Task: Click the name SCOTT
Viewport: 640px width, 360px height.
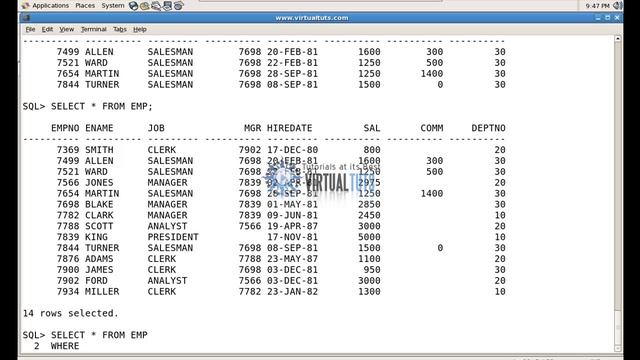Action: point(99,226)
